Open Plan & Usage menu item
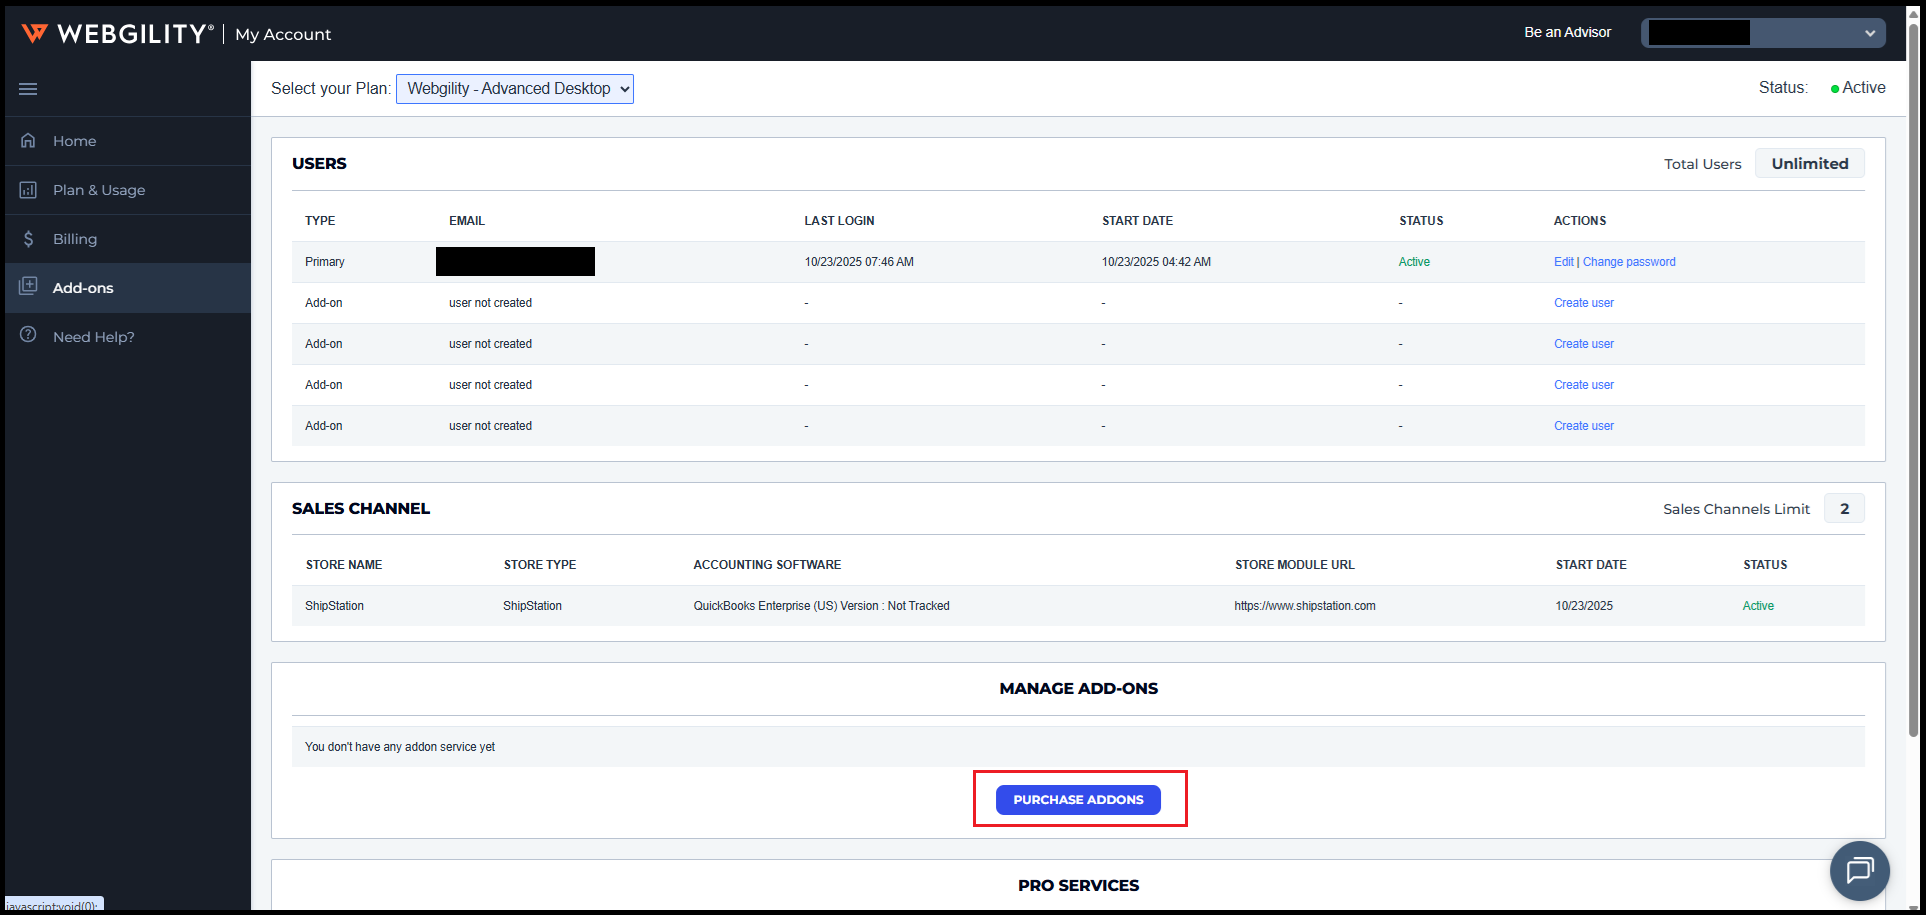This screenshot has width=1926, height=915. (99, 190)
